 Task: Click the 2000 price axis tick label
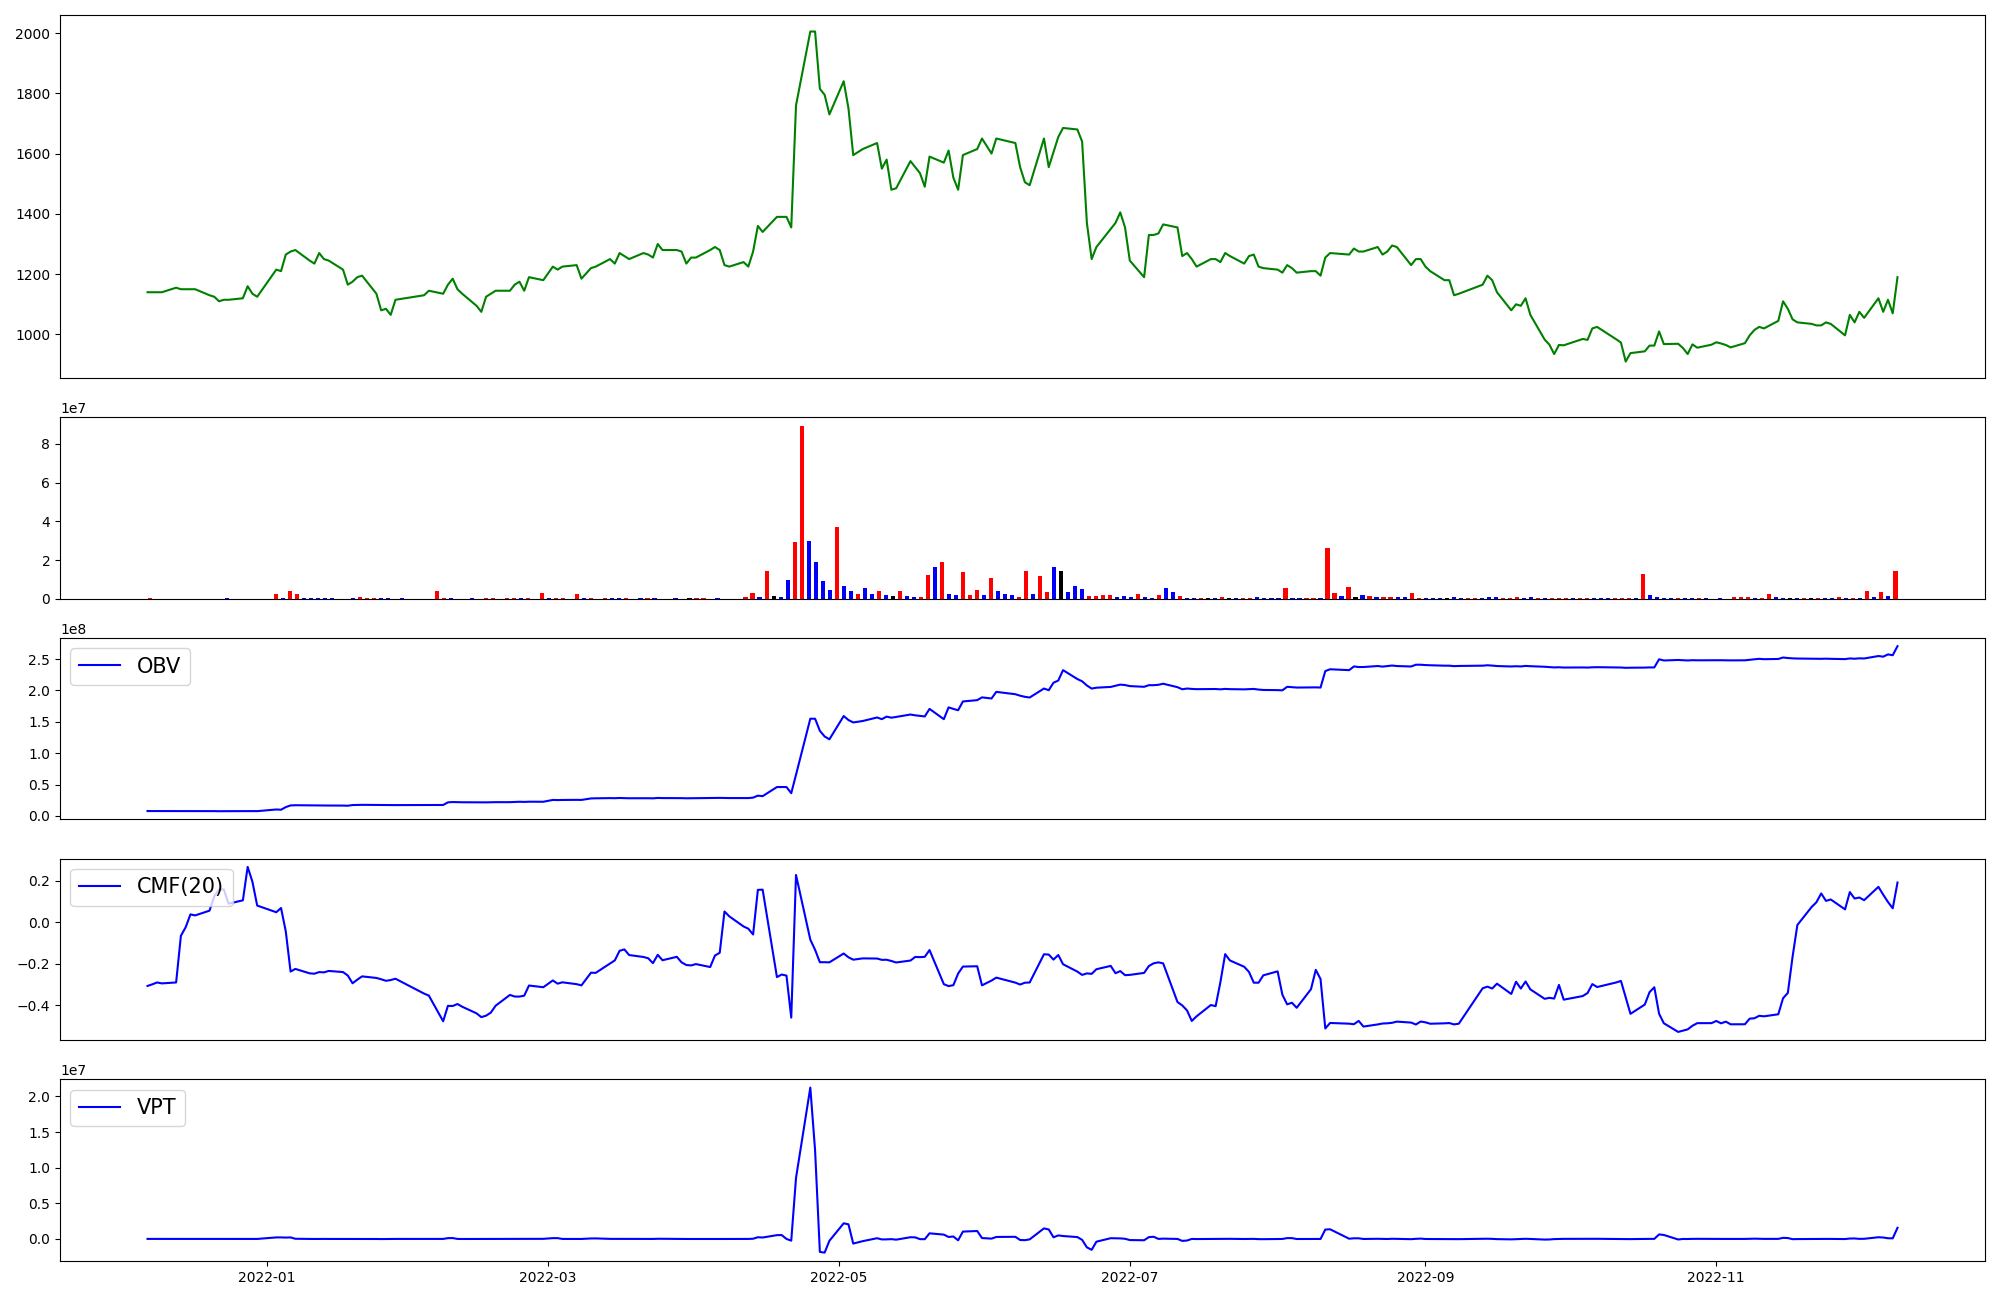pyautogui.click(x=32, y=34)
